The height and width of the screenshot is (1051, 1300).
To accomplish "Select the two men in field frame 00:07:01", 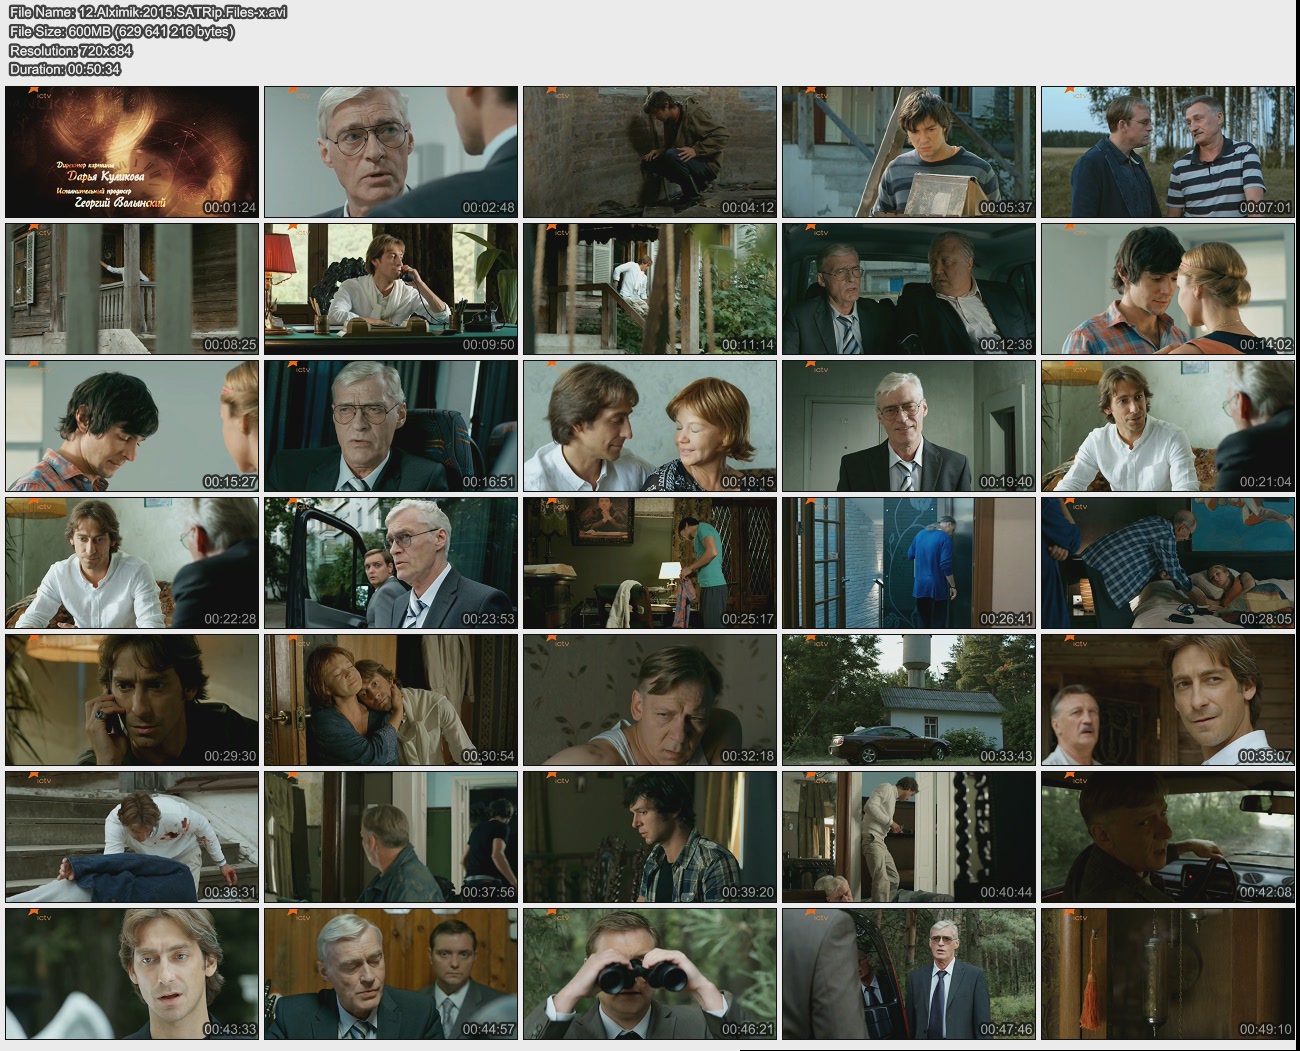I will coord(1168,152).
